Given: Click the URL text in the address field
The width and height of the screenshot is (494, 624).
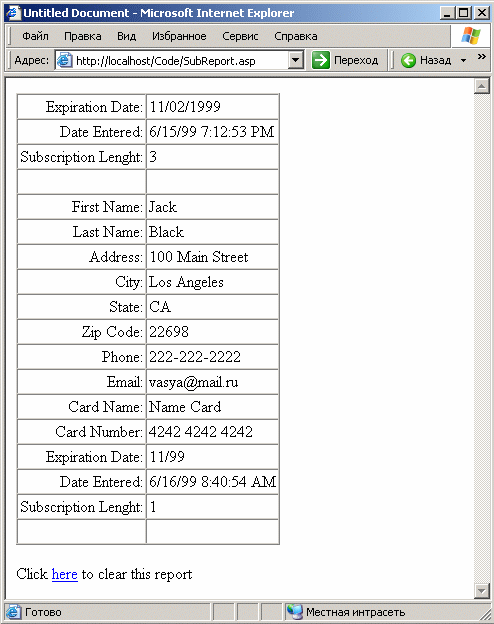Looking at the screenshot, I should tap(166, 61).
